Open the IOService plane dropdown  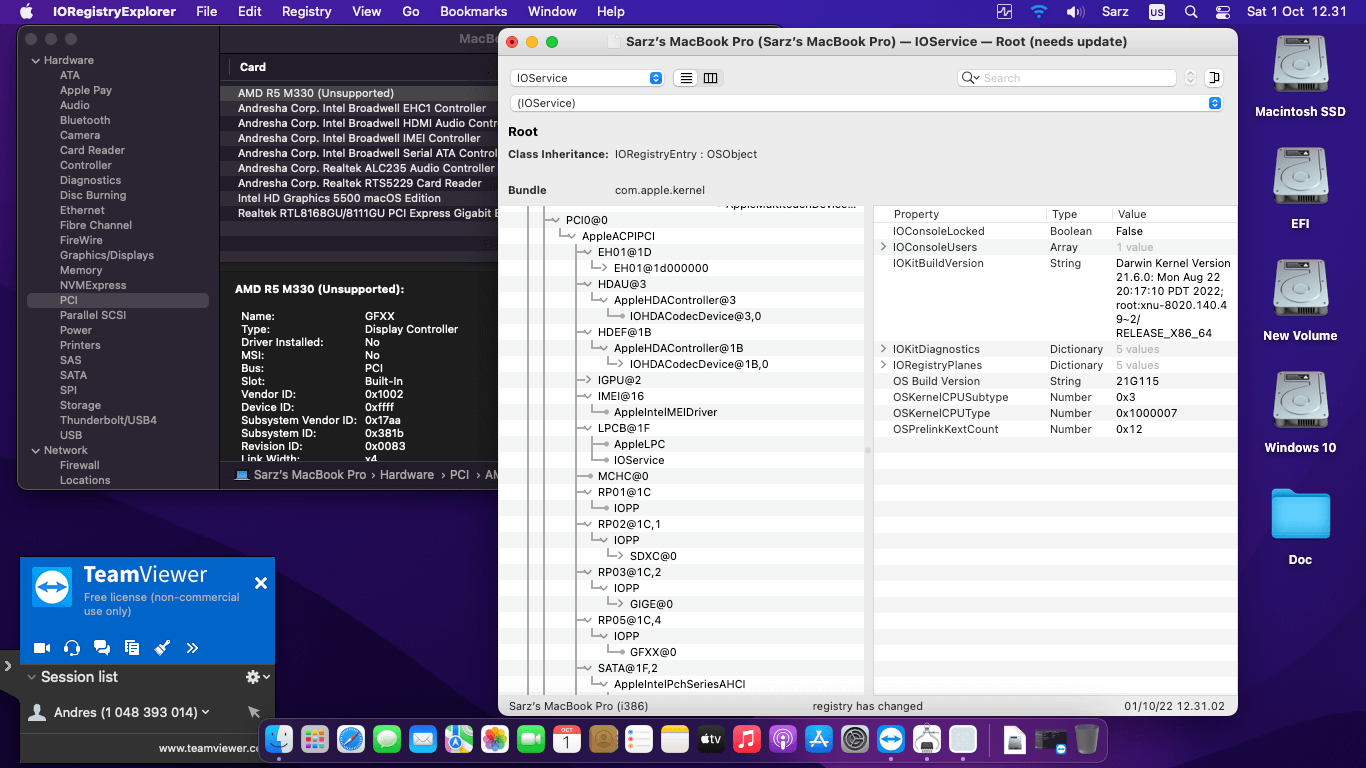(587, 78)
